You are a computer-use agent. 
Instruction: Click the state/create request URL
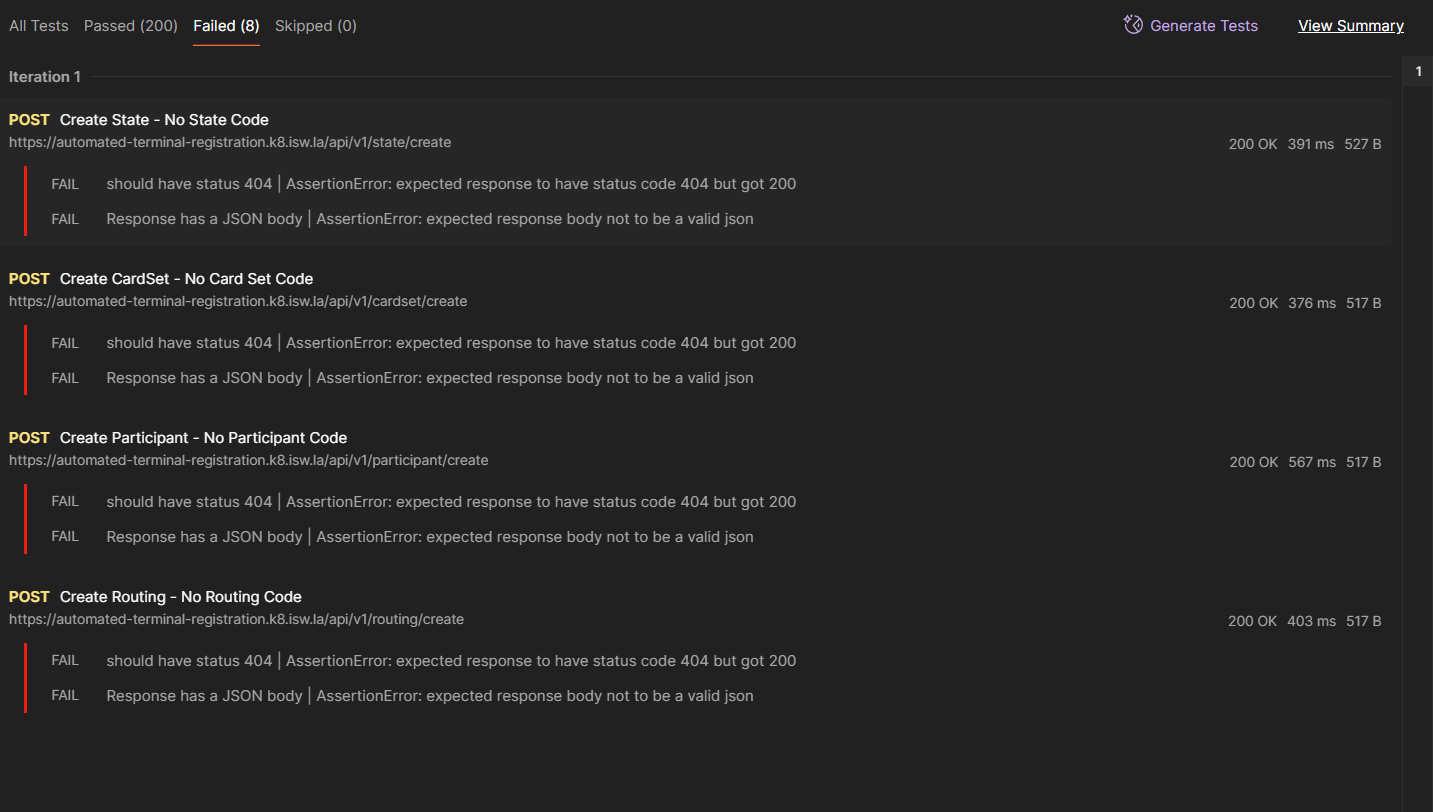tap(230, 142)
